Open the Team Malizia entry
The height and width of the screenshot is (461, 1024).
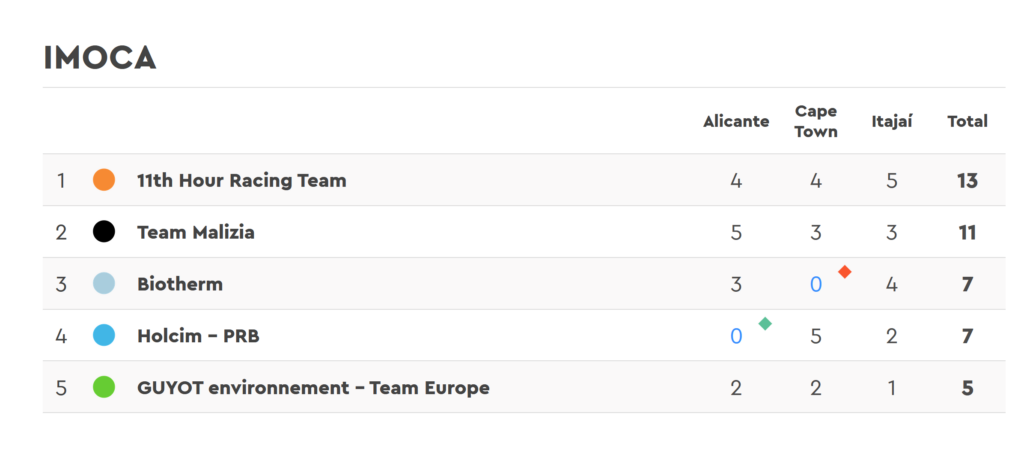pos(196,232)
